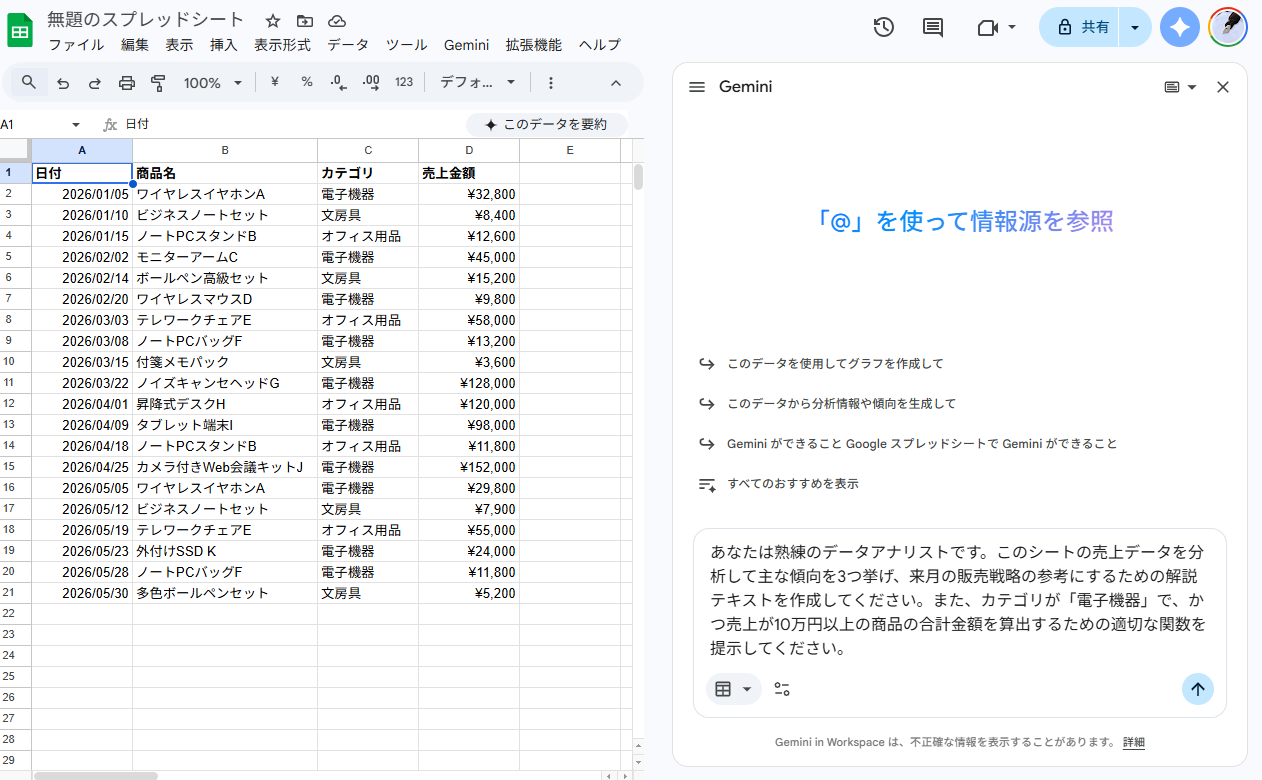Open the zoom 100% dropdown
Viewport: 1262px width, 780px height.
[x=212, y=83]
